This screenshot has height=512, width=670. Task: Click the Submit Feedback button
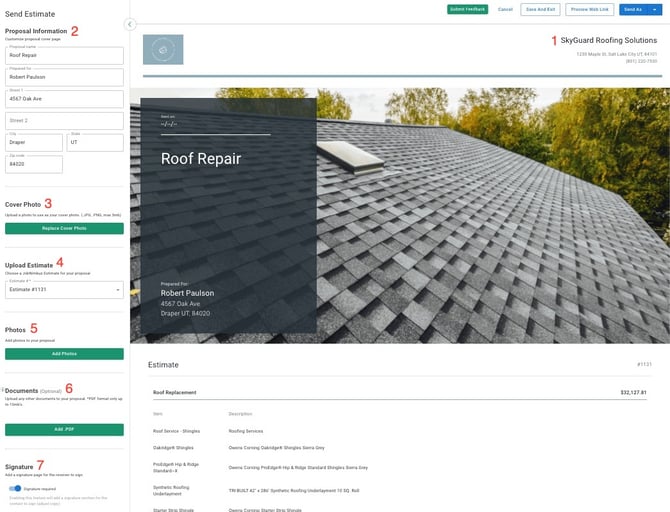(467, 9)
